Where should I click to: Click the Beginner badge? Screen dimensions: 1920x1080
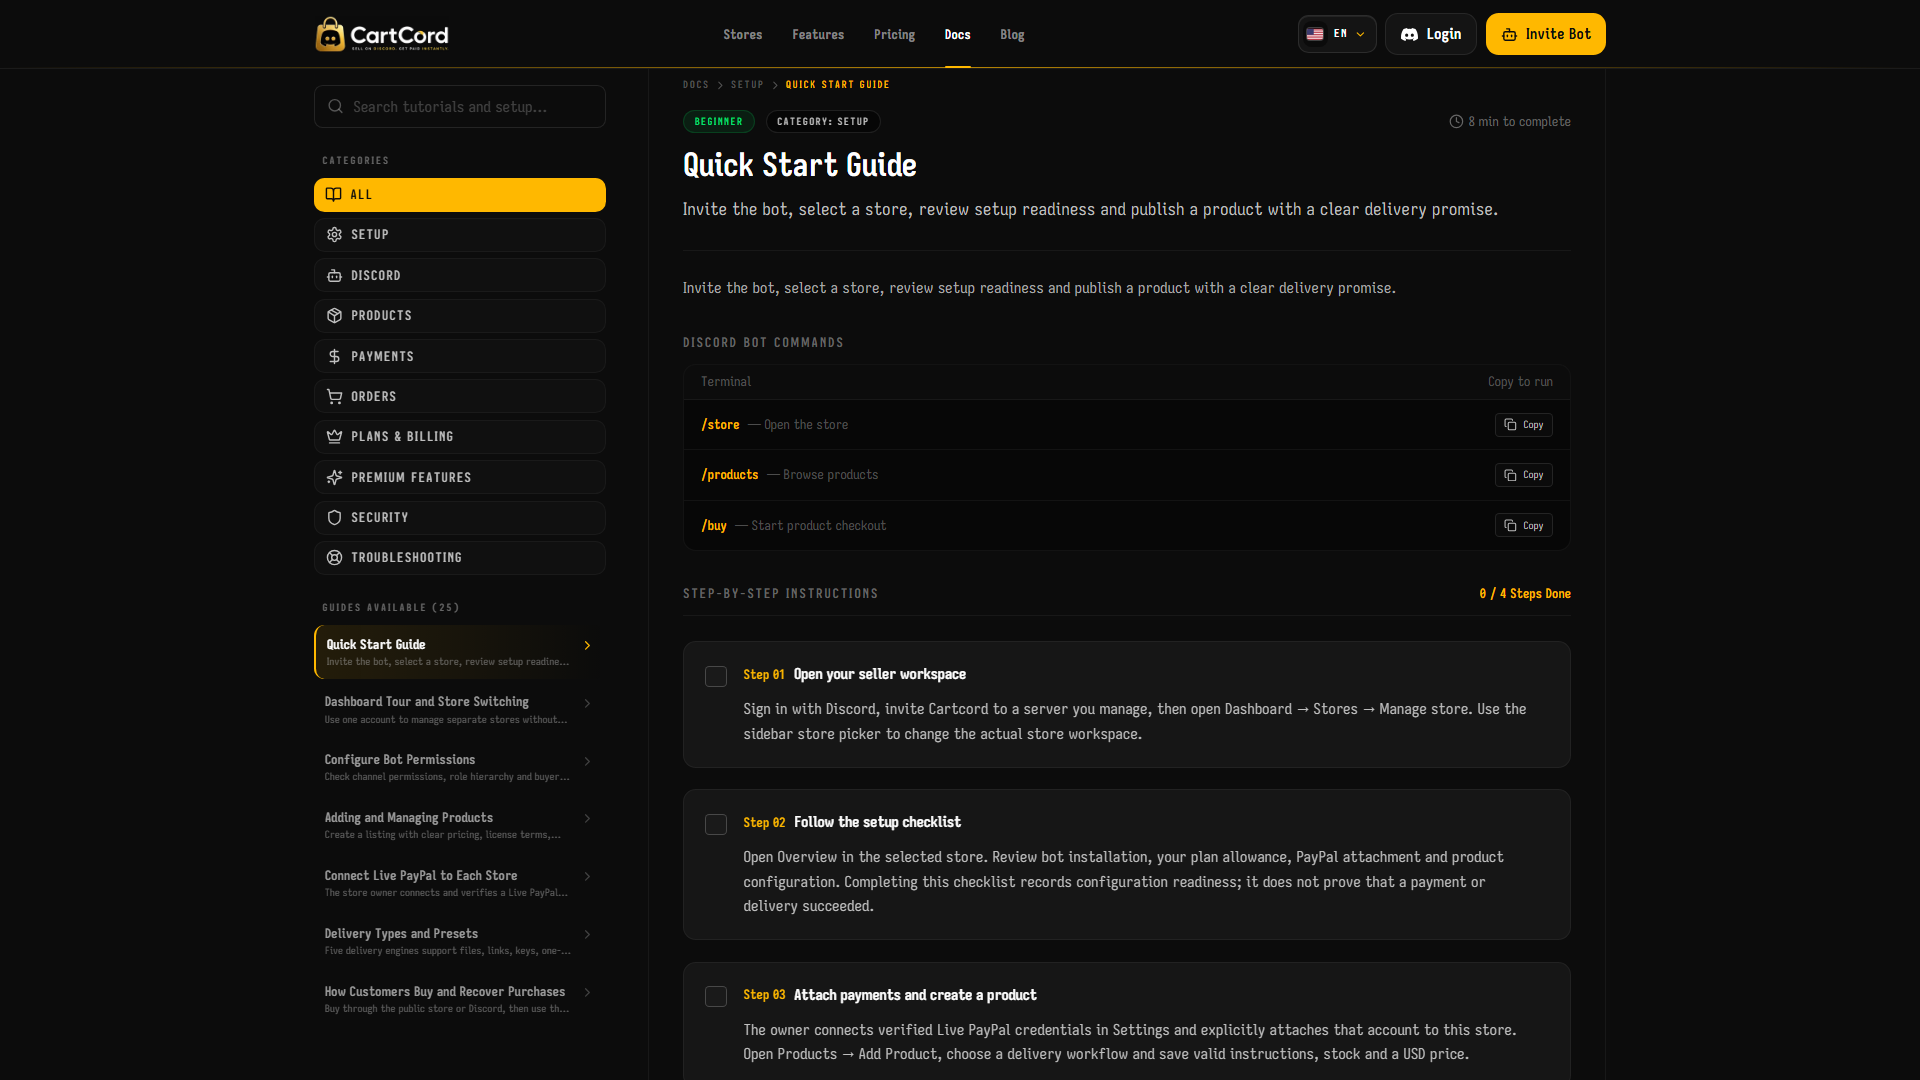coord(719,122)
